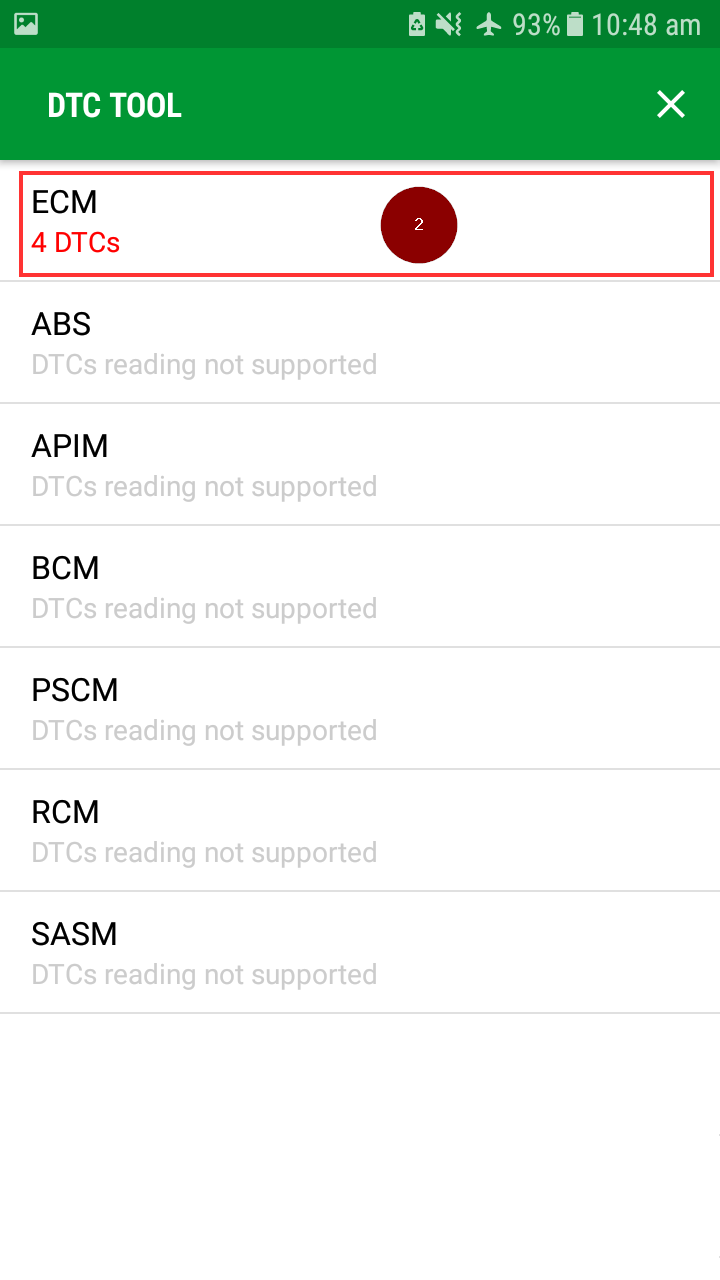
Task: Select the APIM module row
Action: coord(360,465)
